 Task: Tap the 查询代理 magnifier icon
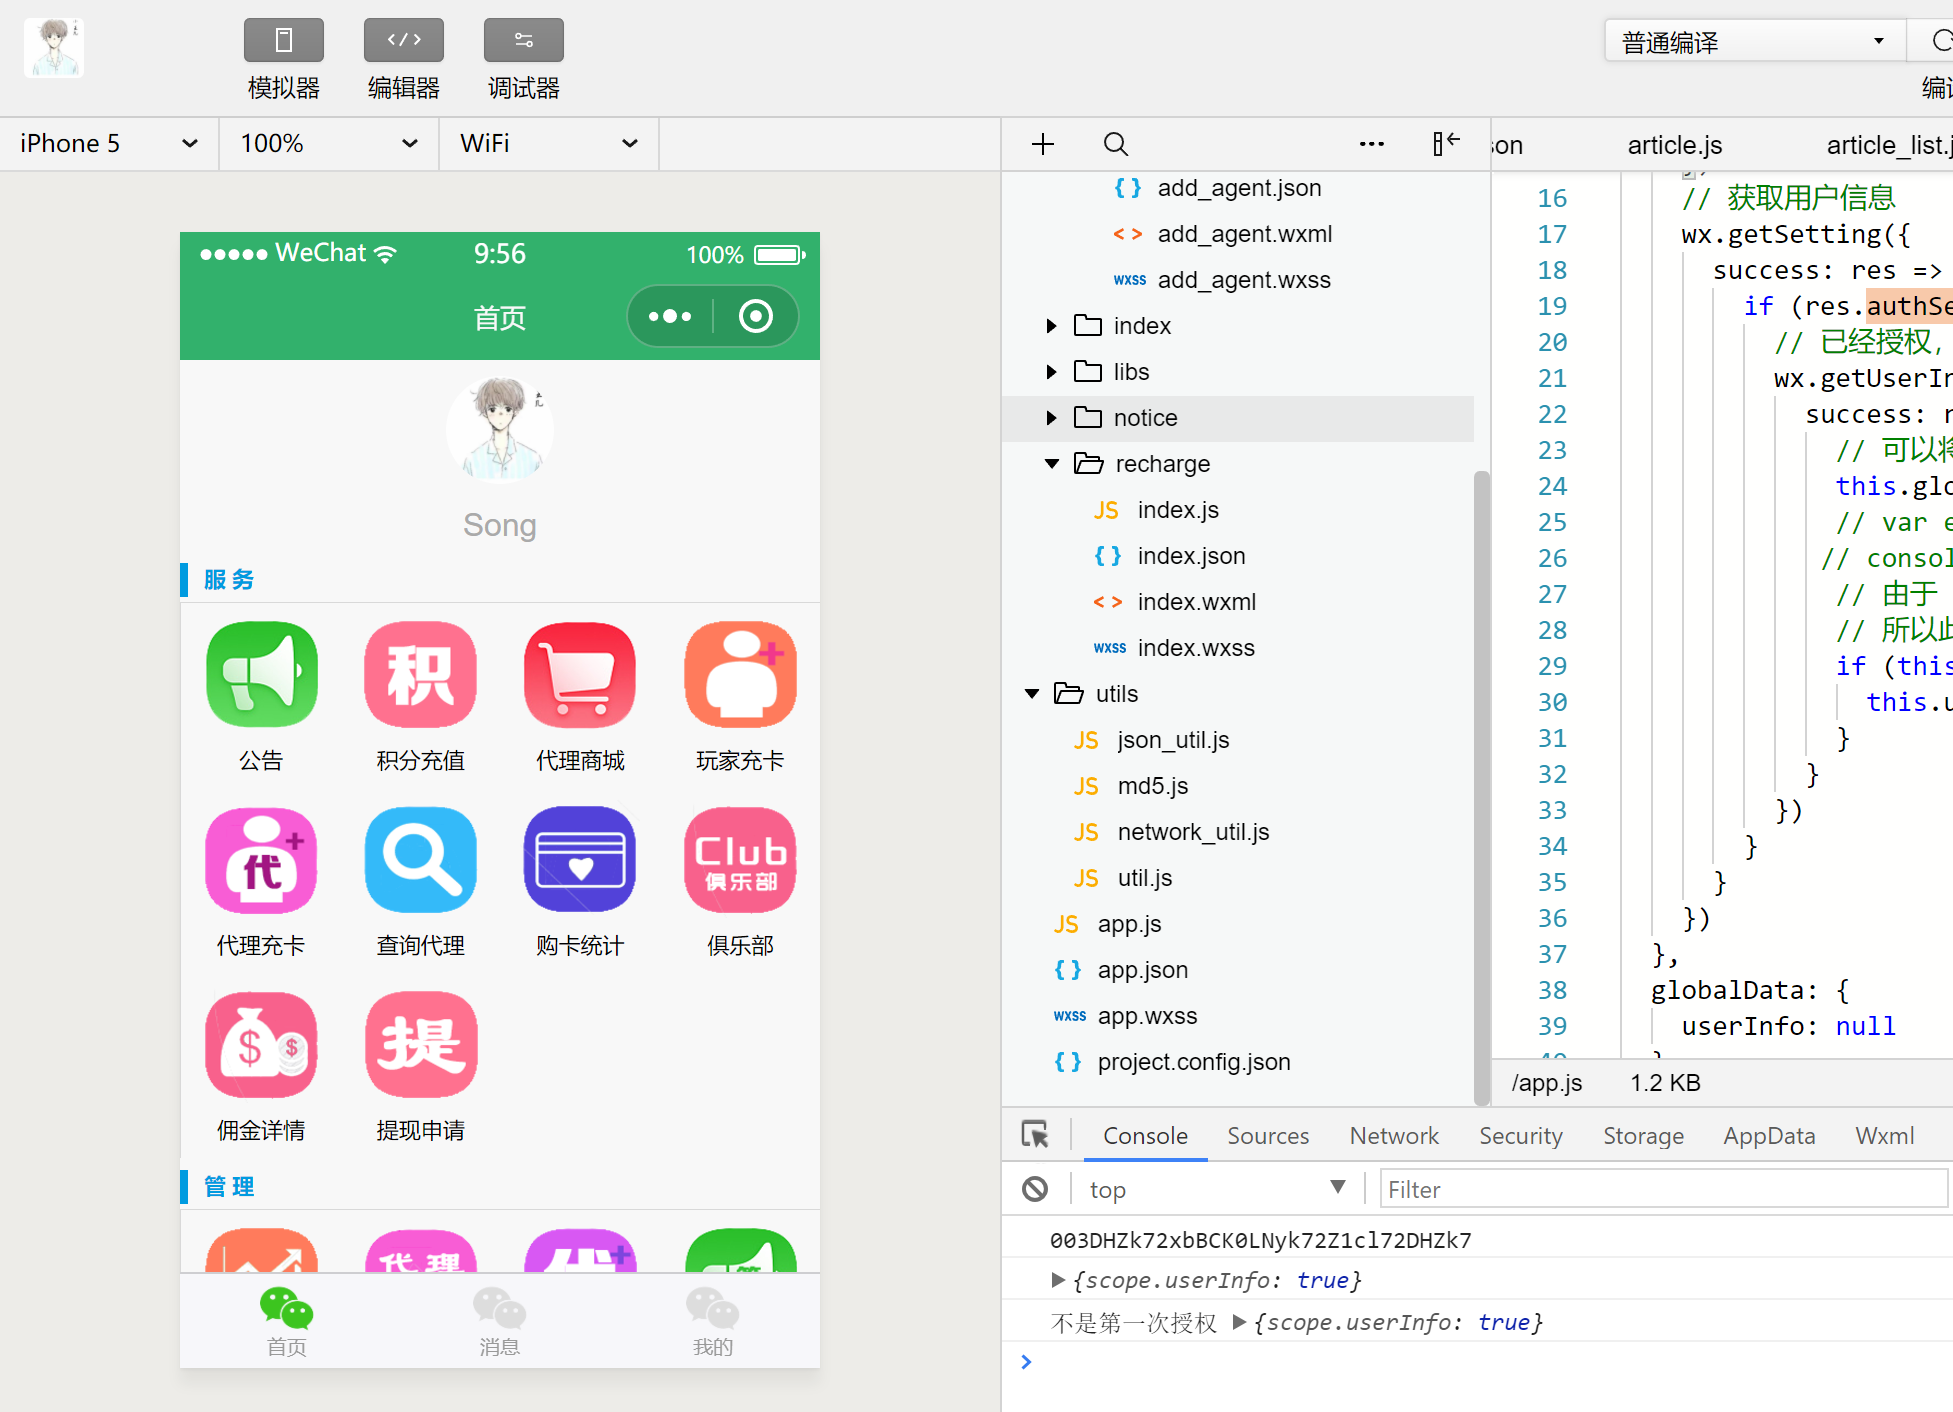tap(420, 860)
